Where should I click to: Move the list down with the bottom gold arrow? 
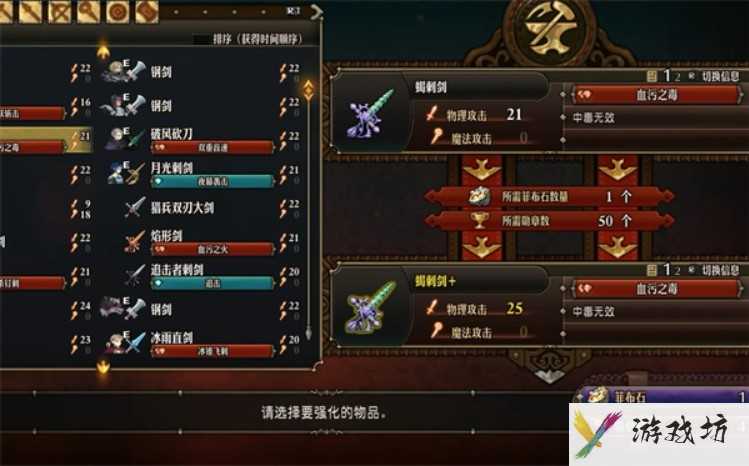(x=103, y=366)
